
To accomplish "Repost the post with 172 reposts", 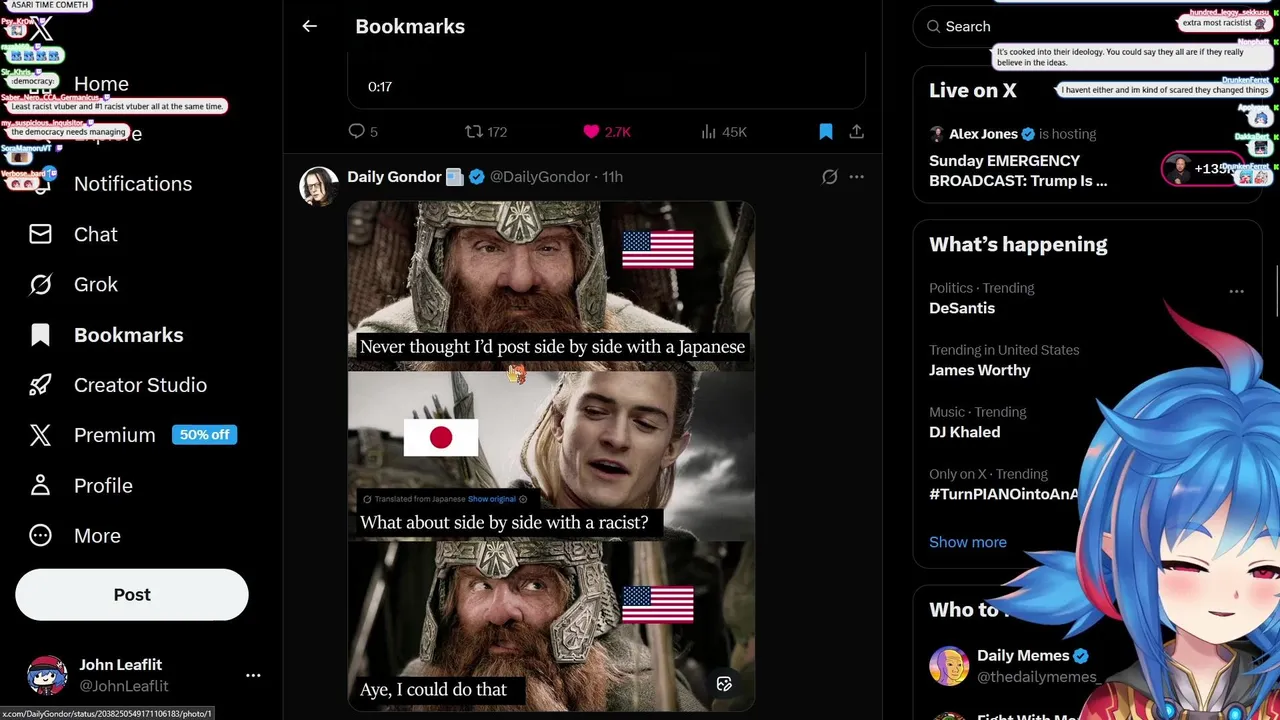I will pyautogui.click(x=486, y=131).
